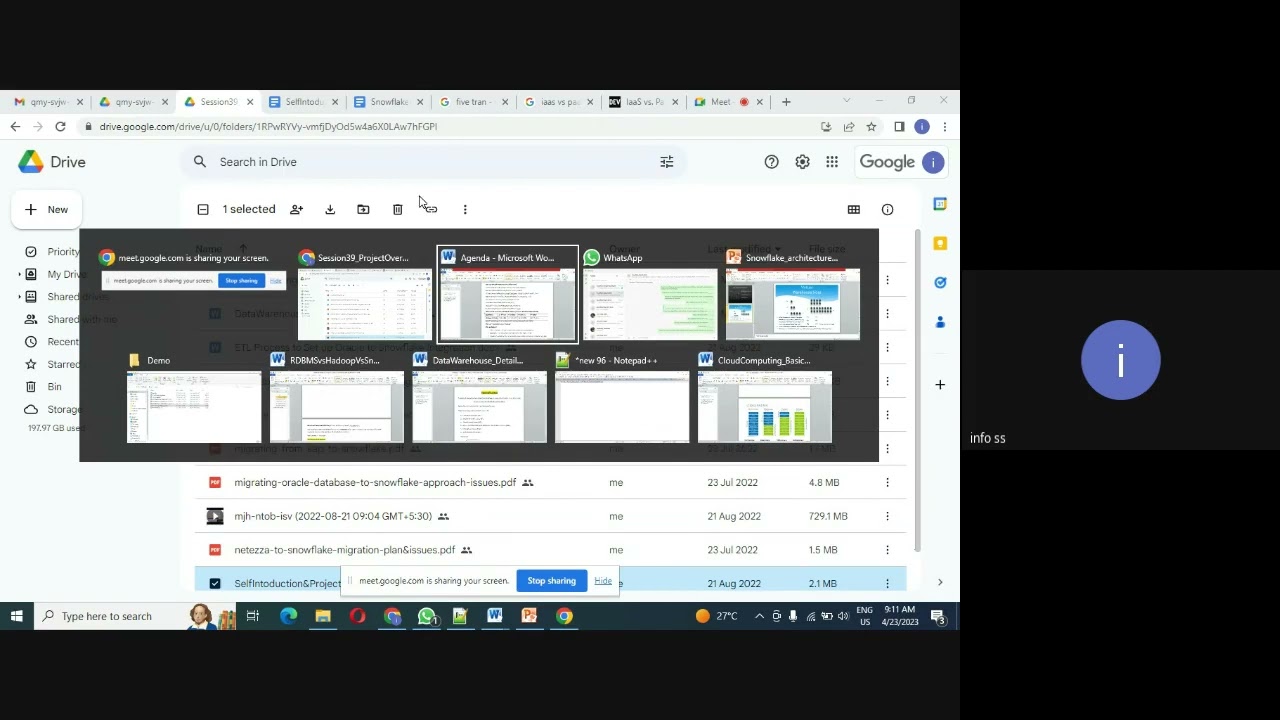1280x720 pixels.
Task: Expand the My Drive tree arrow
Action: pos(19,274)
